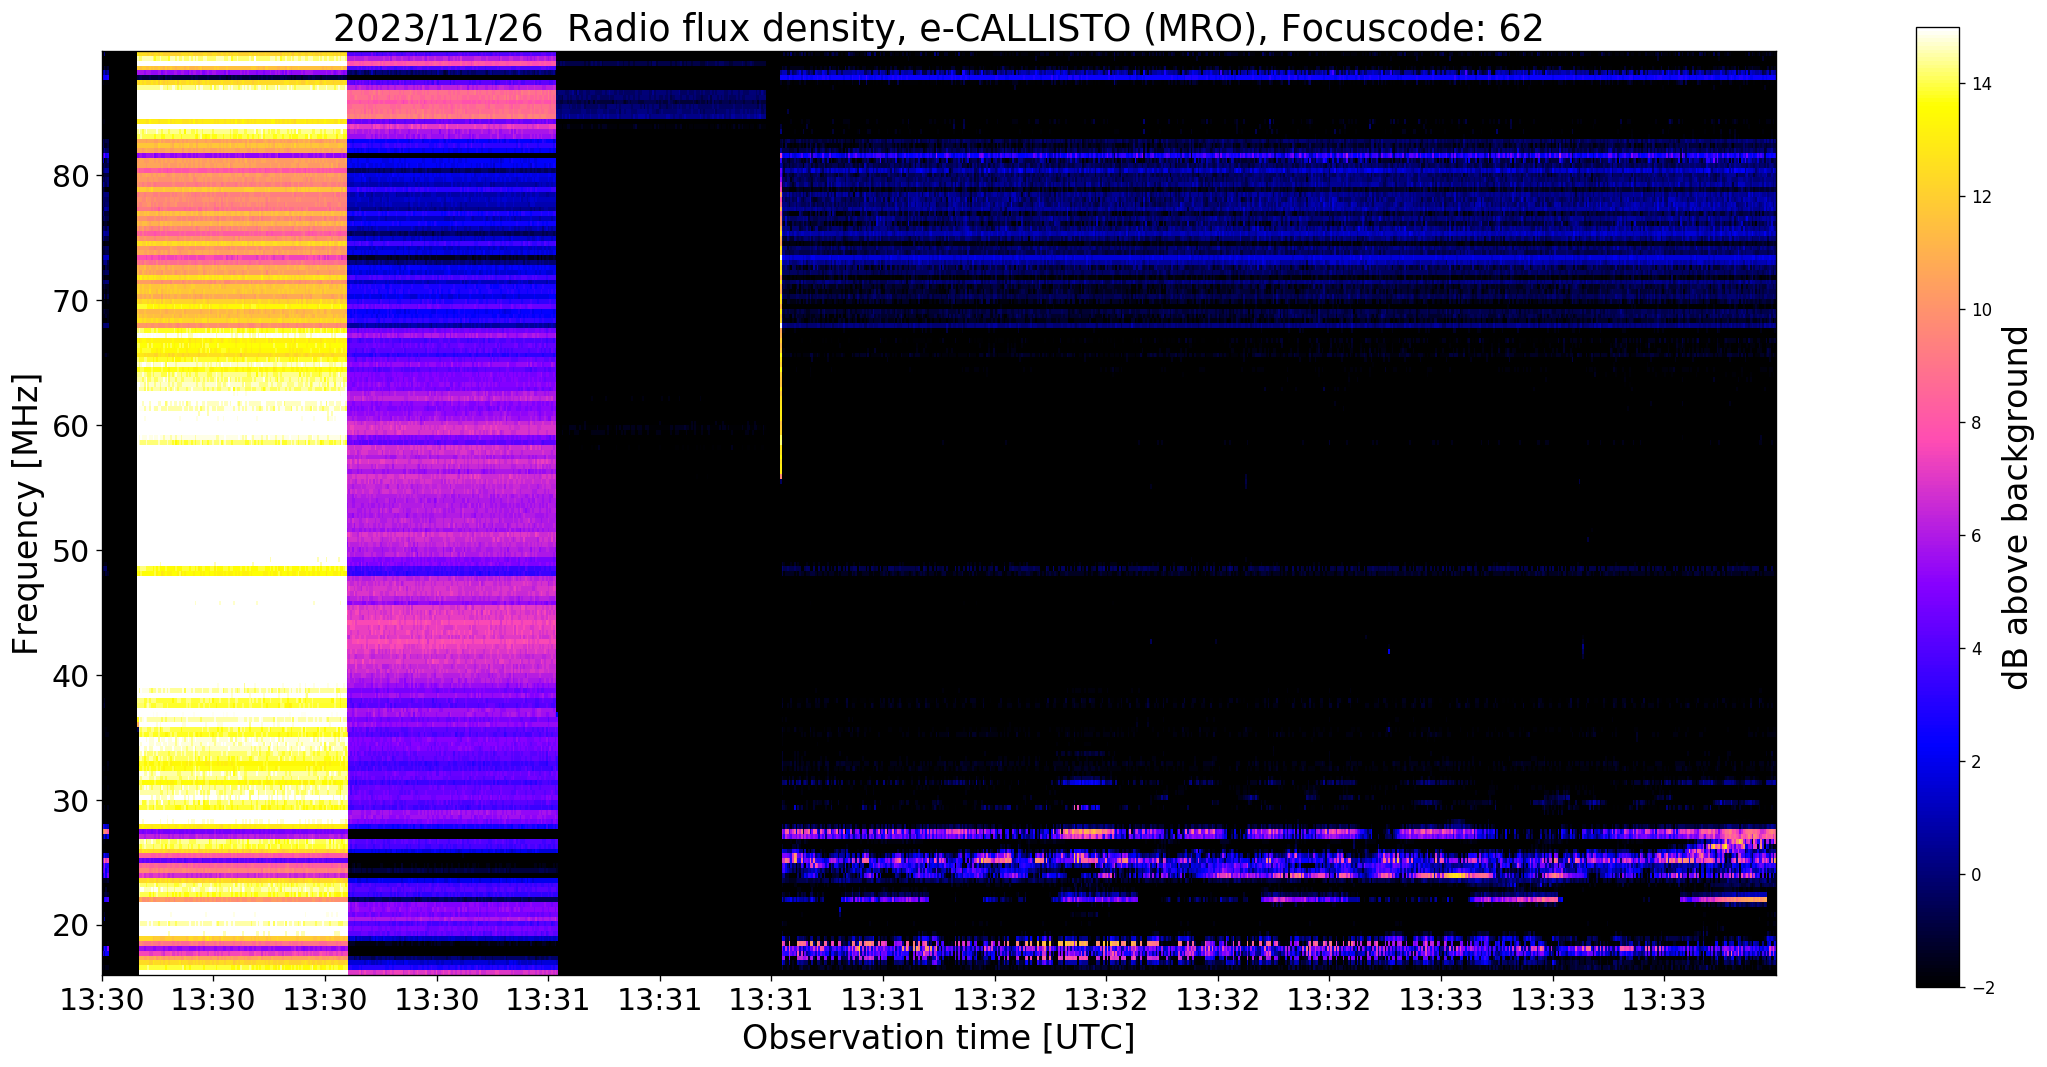Click the 0 tick label on the colorbar
This screenshot has height=1067, width=2047.
pyautogui.click(x=1975, y=876)
